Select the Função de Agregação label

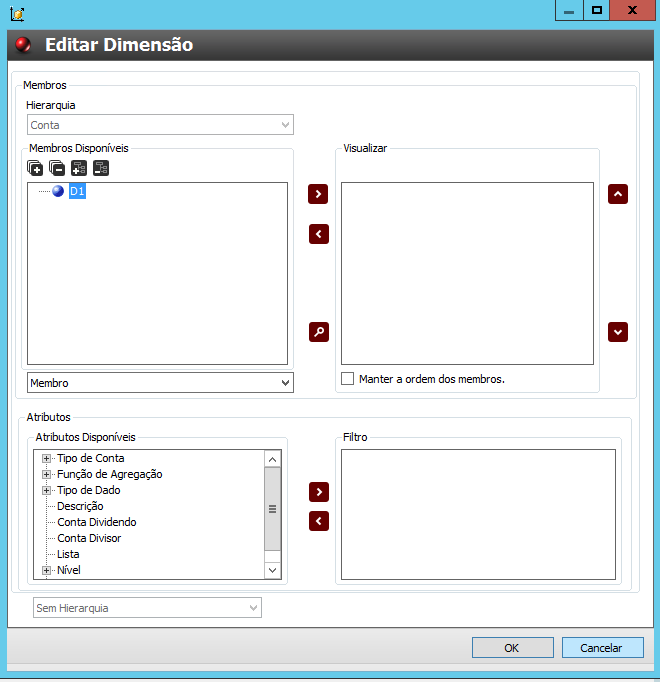[110, 475]
